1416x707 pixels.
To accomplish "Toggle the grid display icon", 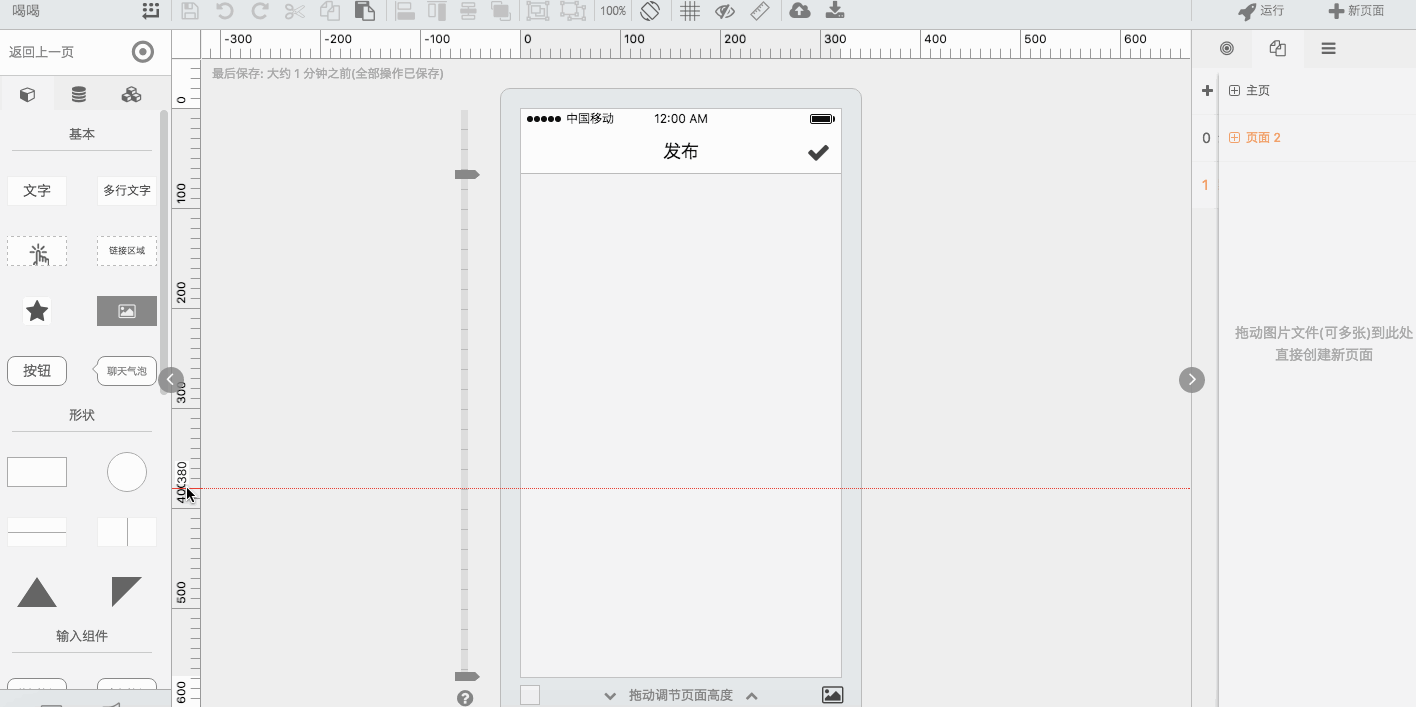I will 689,11.
